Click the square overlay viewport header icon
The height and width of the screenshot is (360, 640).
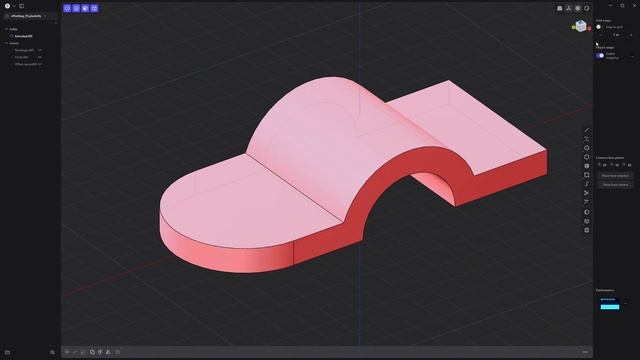pos(578,8)
